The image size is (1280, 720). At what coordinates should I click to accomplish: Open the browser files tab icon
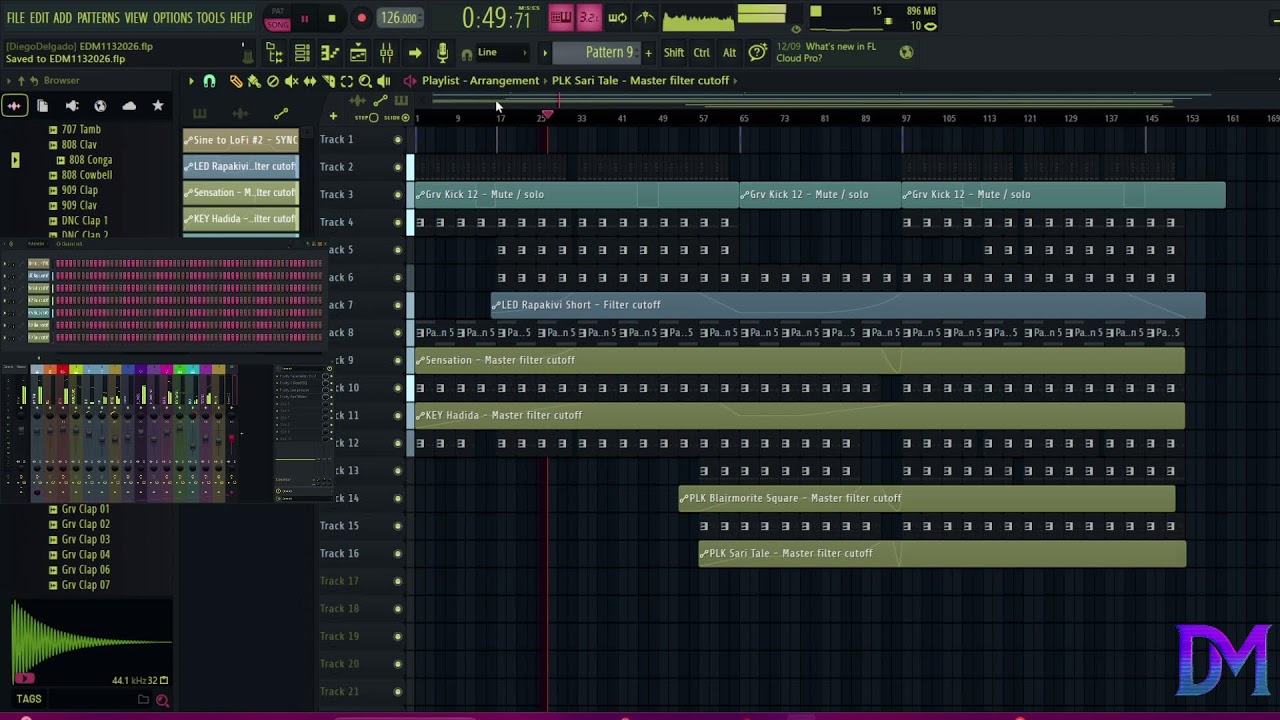click(43, 105)
